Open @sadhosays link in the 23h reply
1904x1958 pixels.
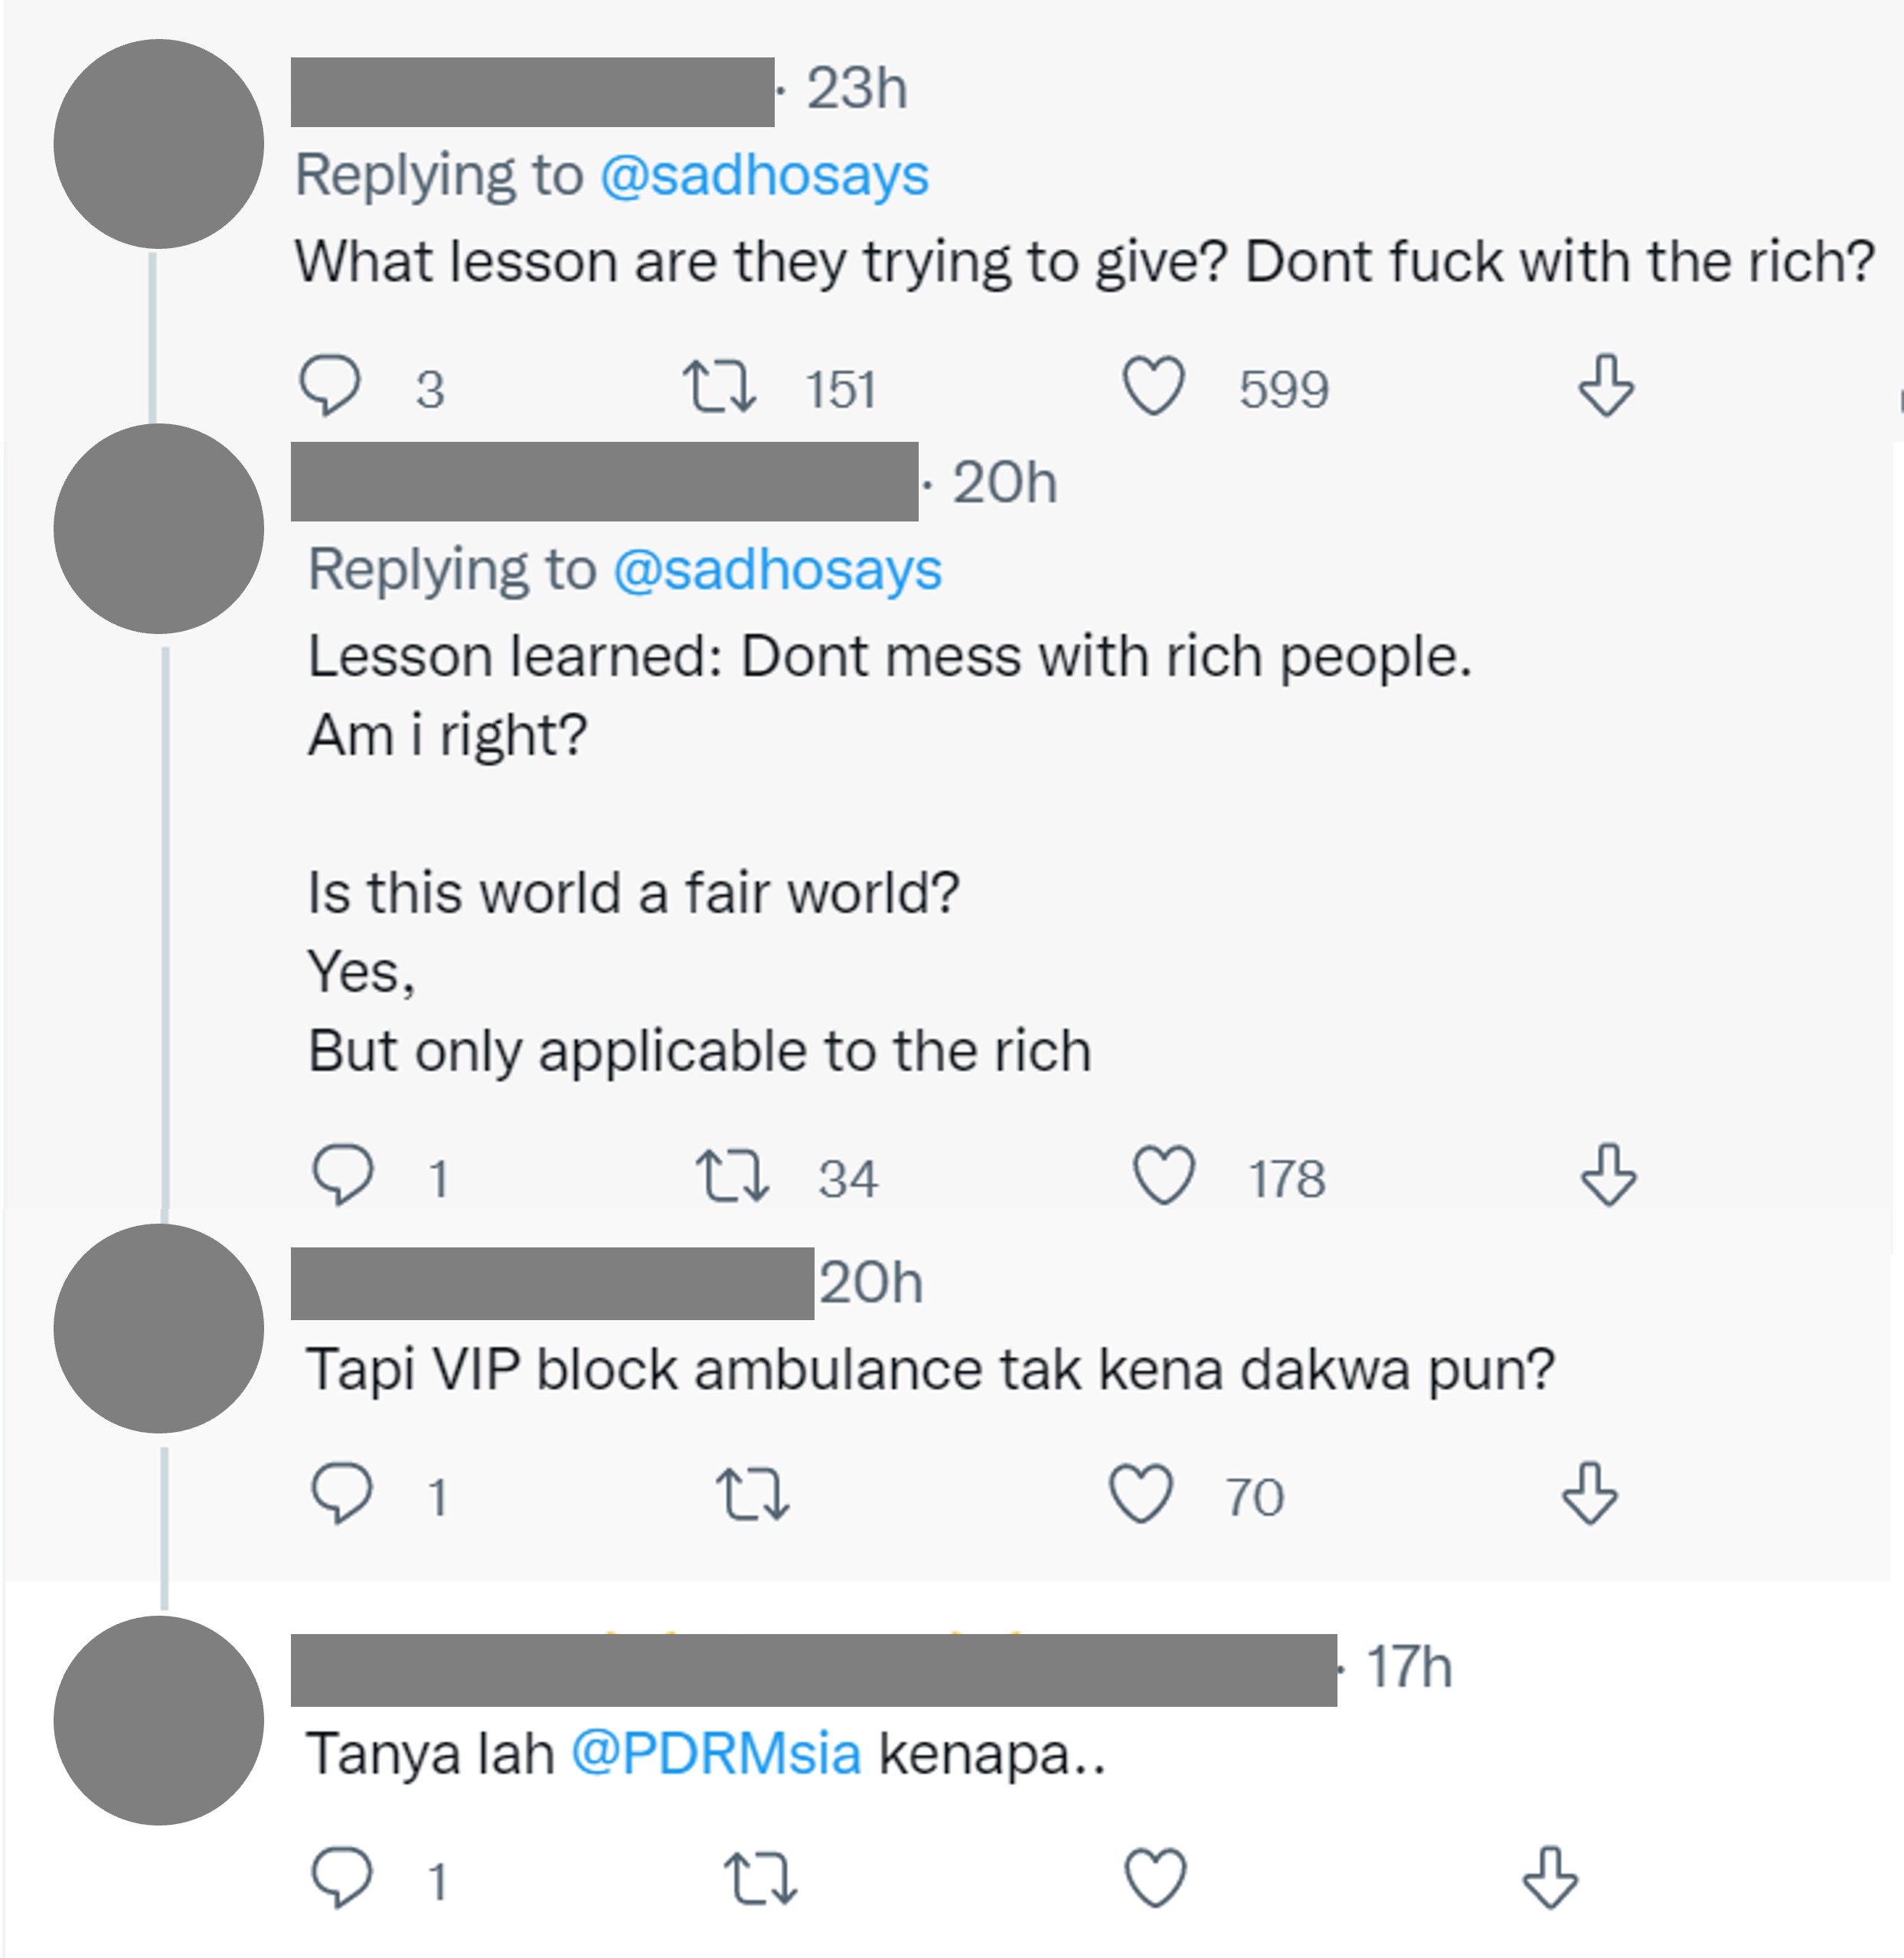pos(765,175)
